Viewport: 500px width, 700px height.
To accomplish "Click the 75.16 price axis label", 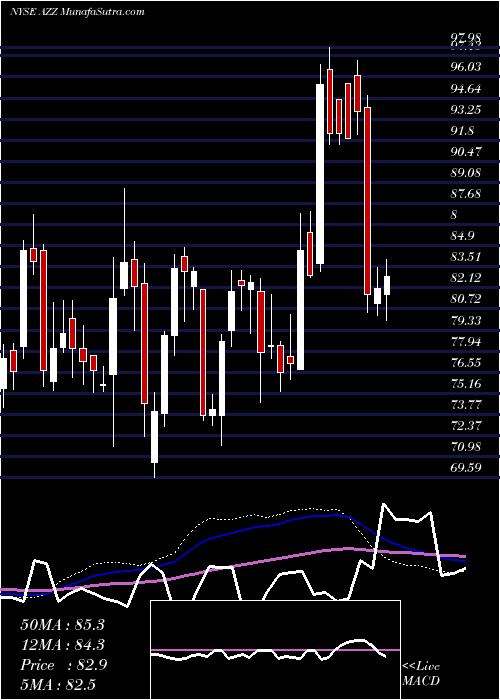I will click(x=466, y=383).
